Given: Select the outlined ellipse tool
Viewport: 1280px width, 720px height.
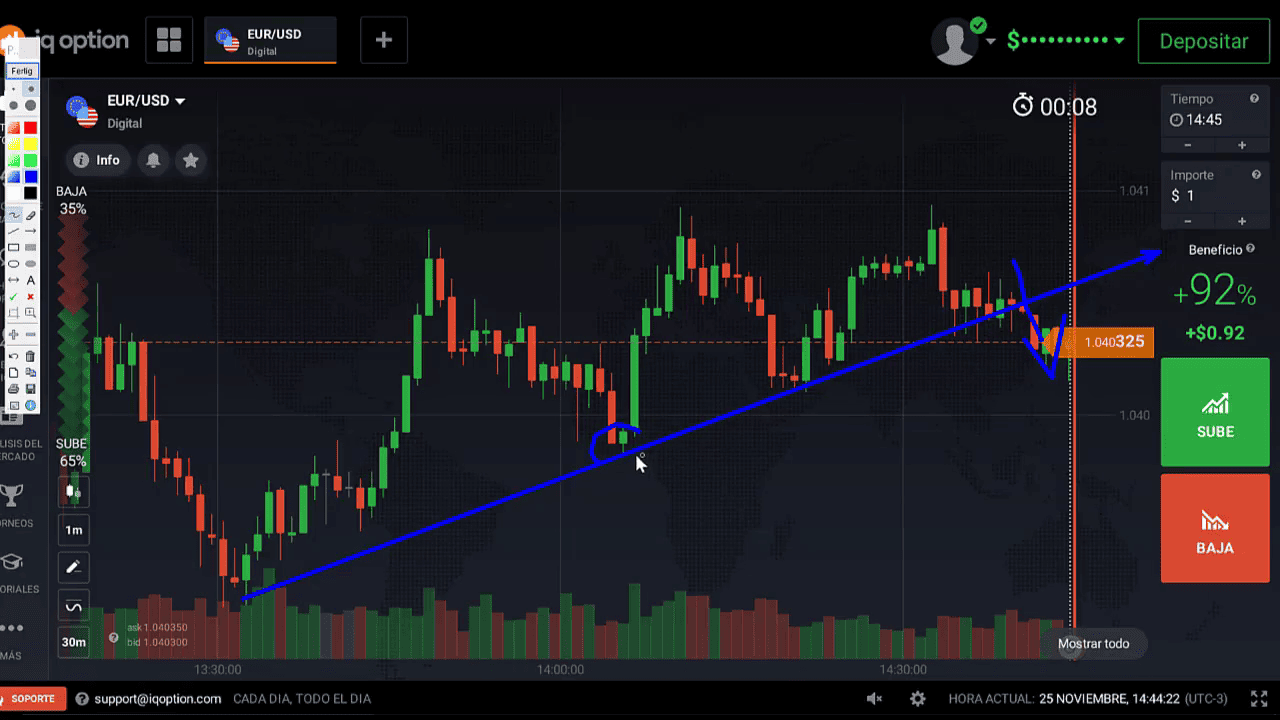Looking at the screenshot, I should pos(14,264).
